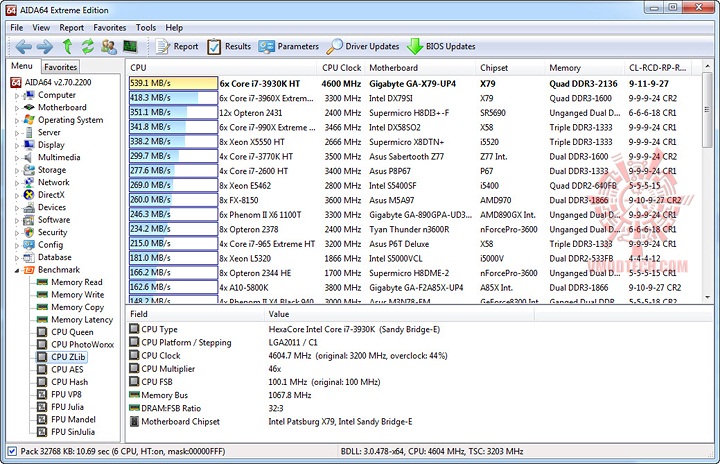720x464 pixels.
Task: Expand the Display tree node
Action: point(17,145)
